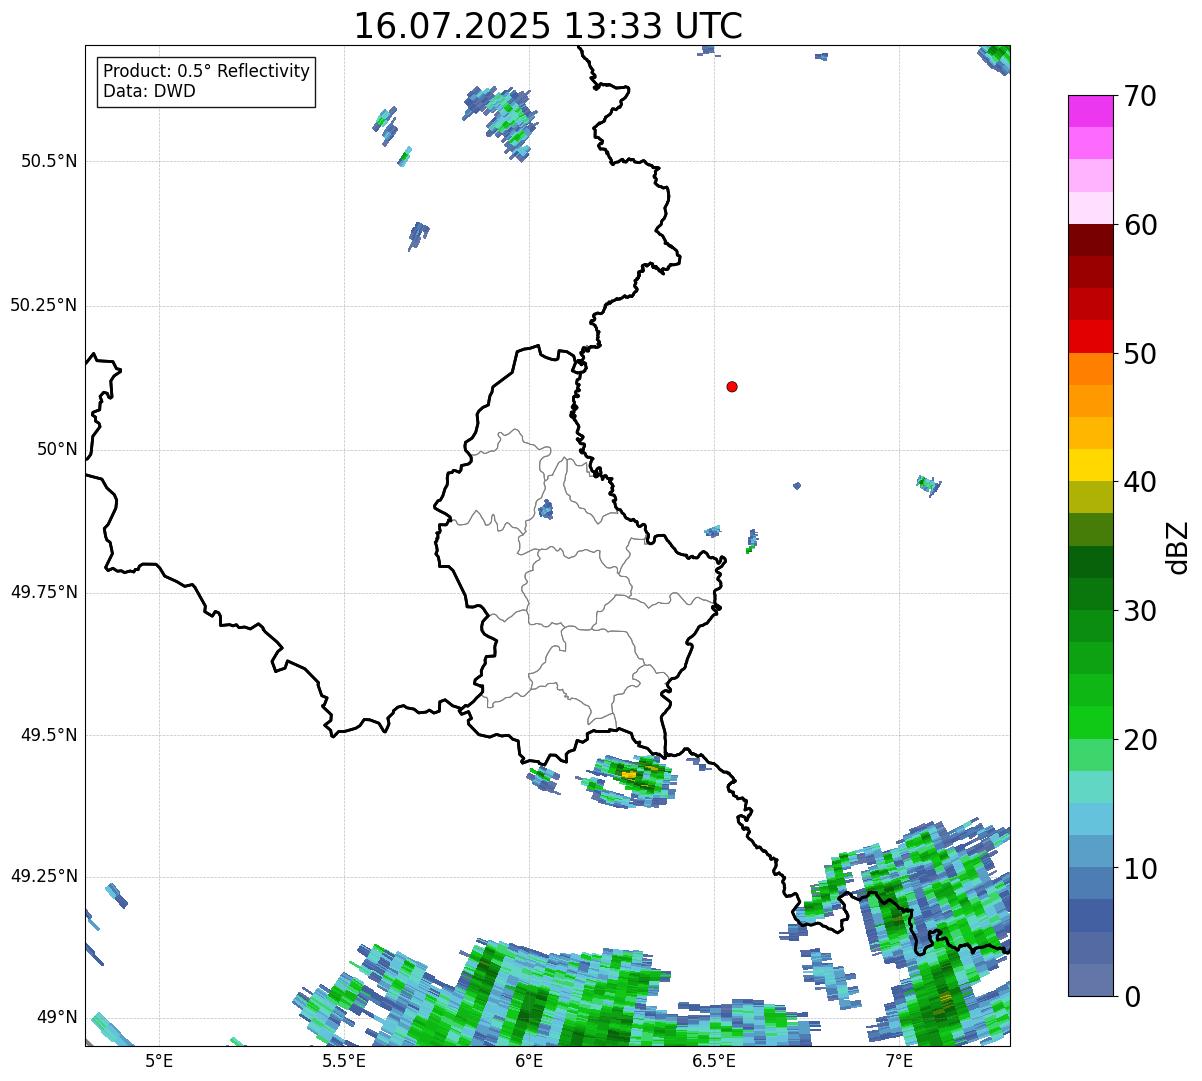Click the colorbar 70 tick label
1202x1081 pixels.
point(1140,96)
